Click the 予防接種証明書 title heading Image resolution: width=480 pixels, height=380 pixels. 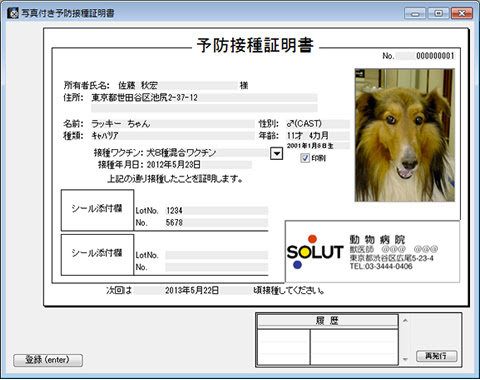click(x=255, y=45)
